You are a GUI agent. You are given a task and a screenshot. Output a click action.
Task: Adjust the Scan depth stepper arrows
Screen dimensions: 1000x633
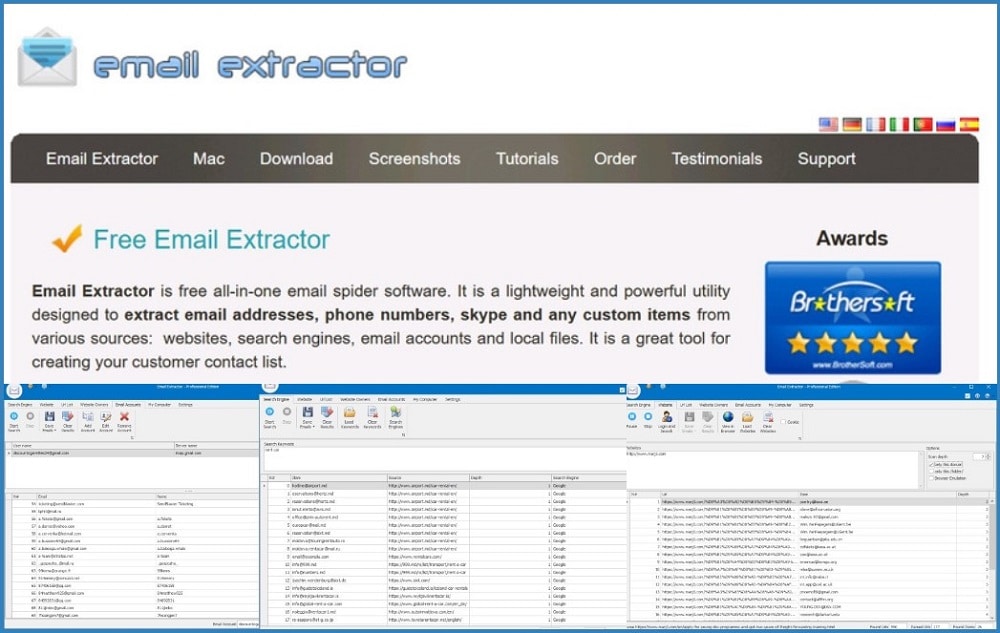click(x=988, y=456)
